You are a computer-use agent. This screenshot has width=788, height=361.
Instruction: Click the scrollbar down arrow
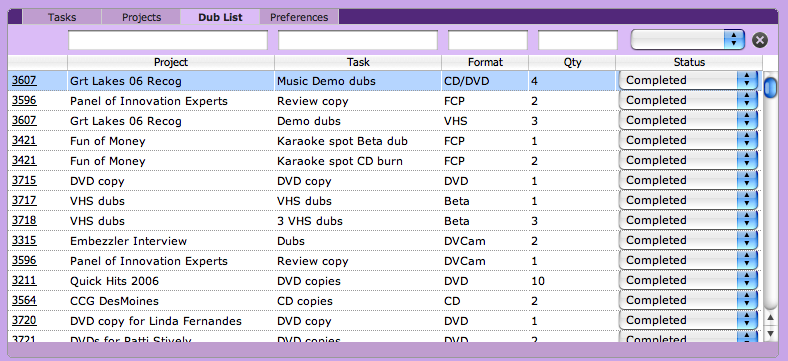pos(770,333)
